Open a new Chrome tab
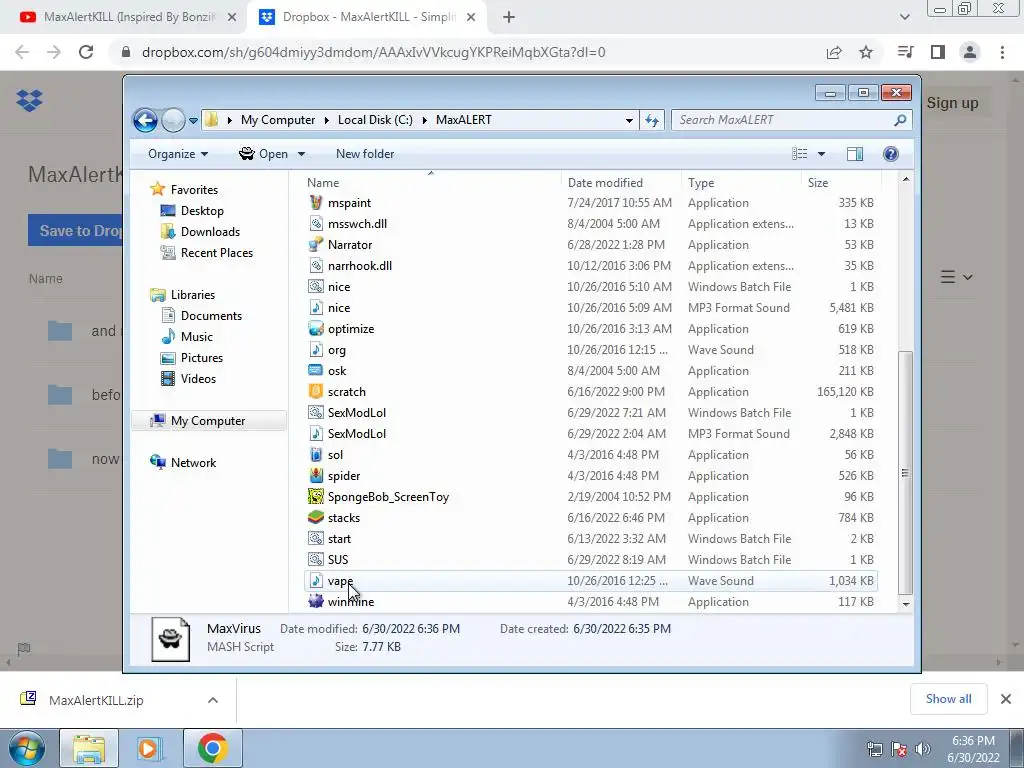This screenshot has width=1024, height=768. [509, 18]
